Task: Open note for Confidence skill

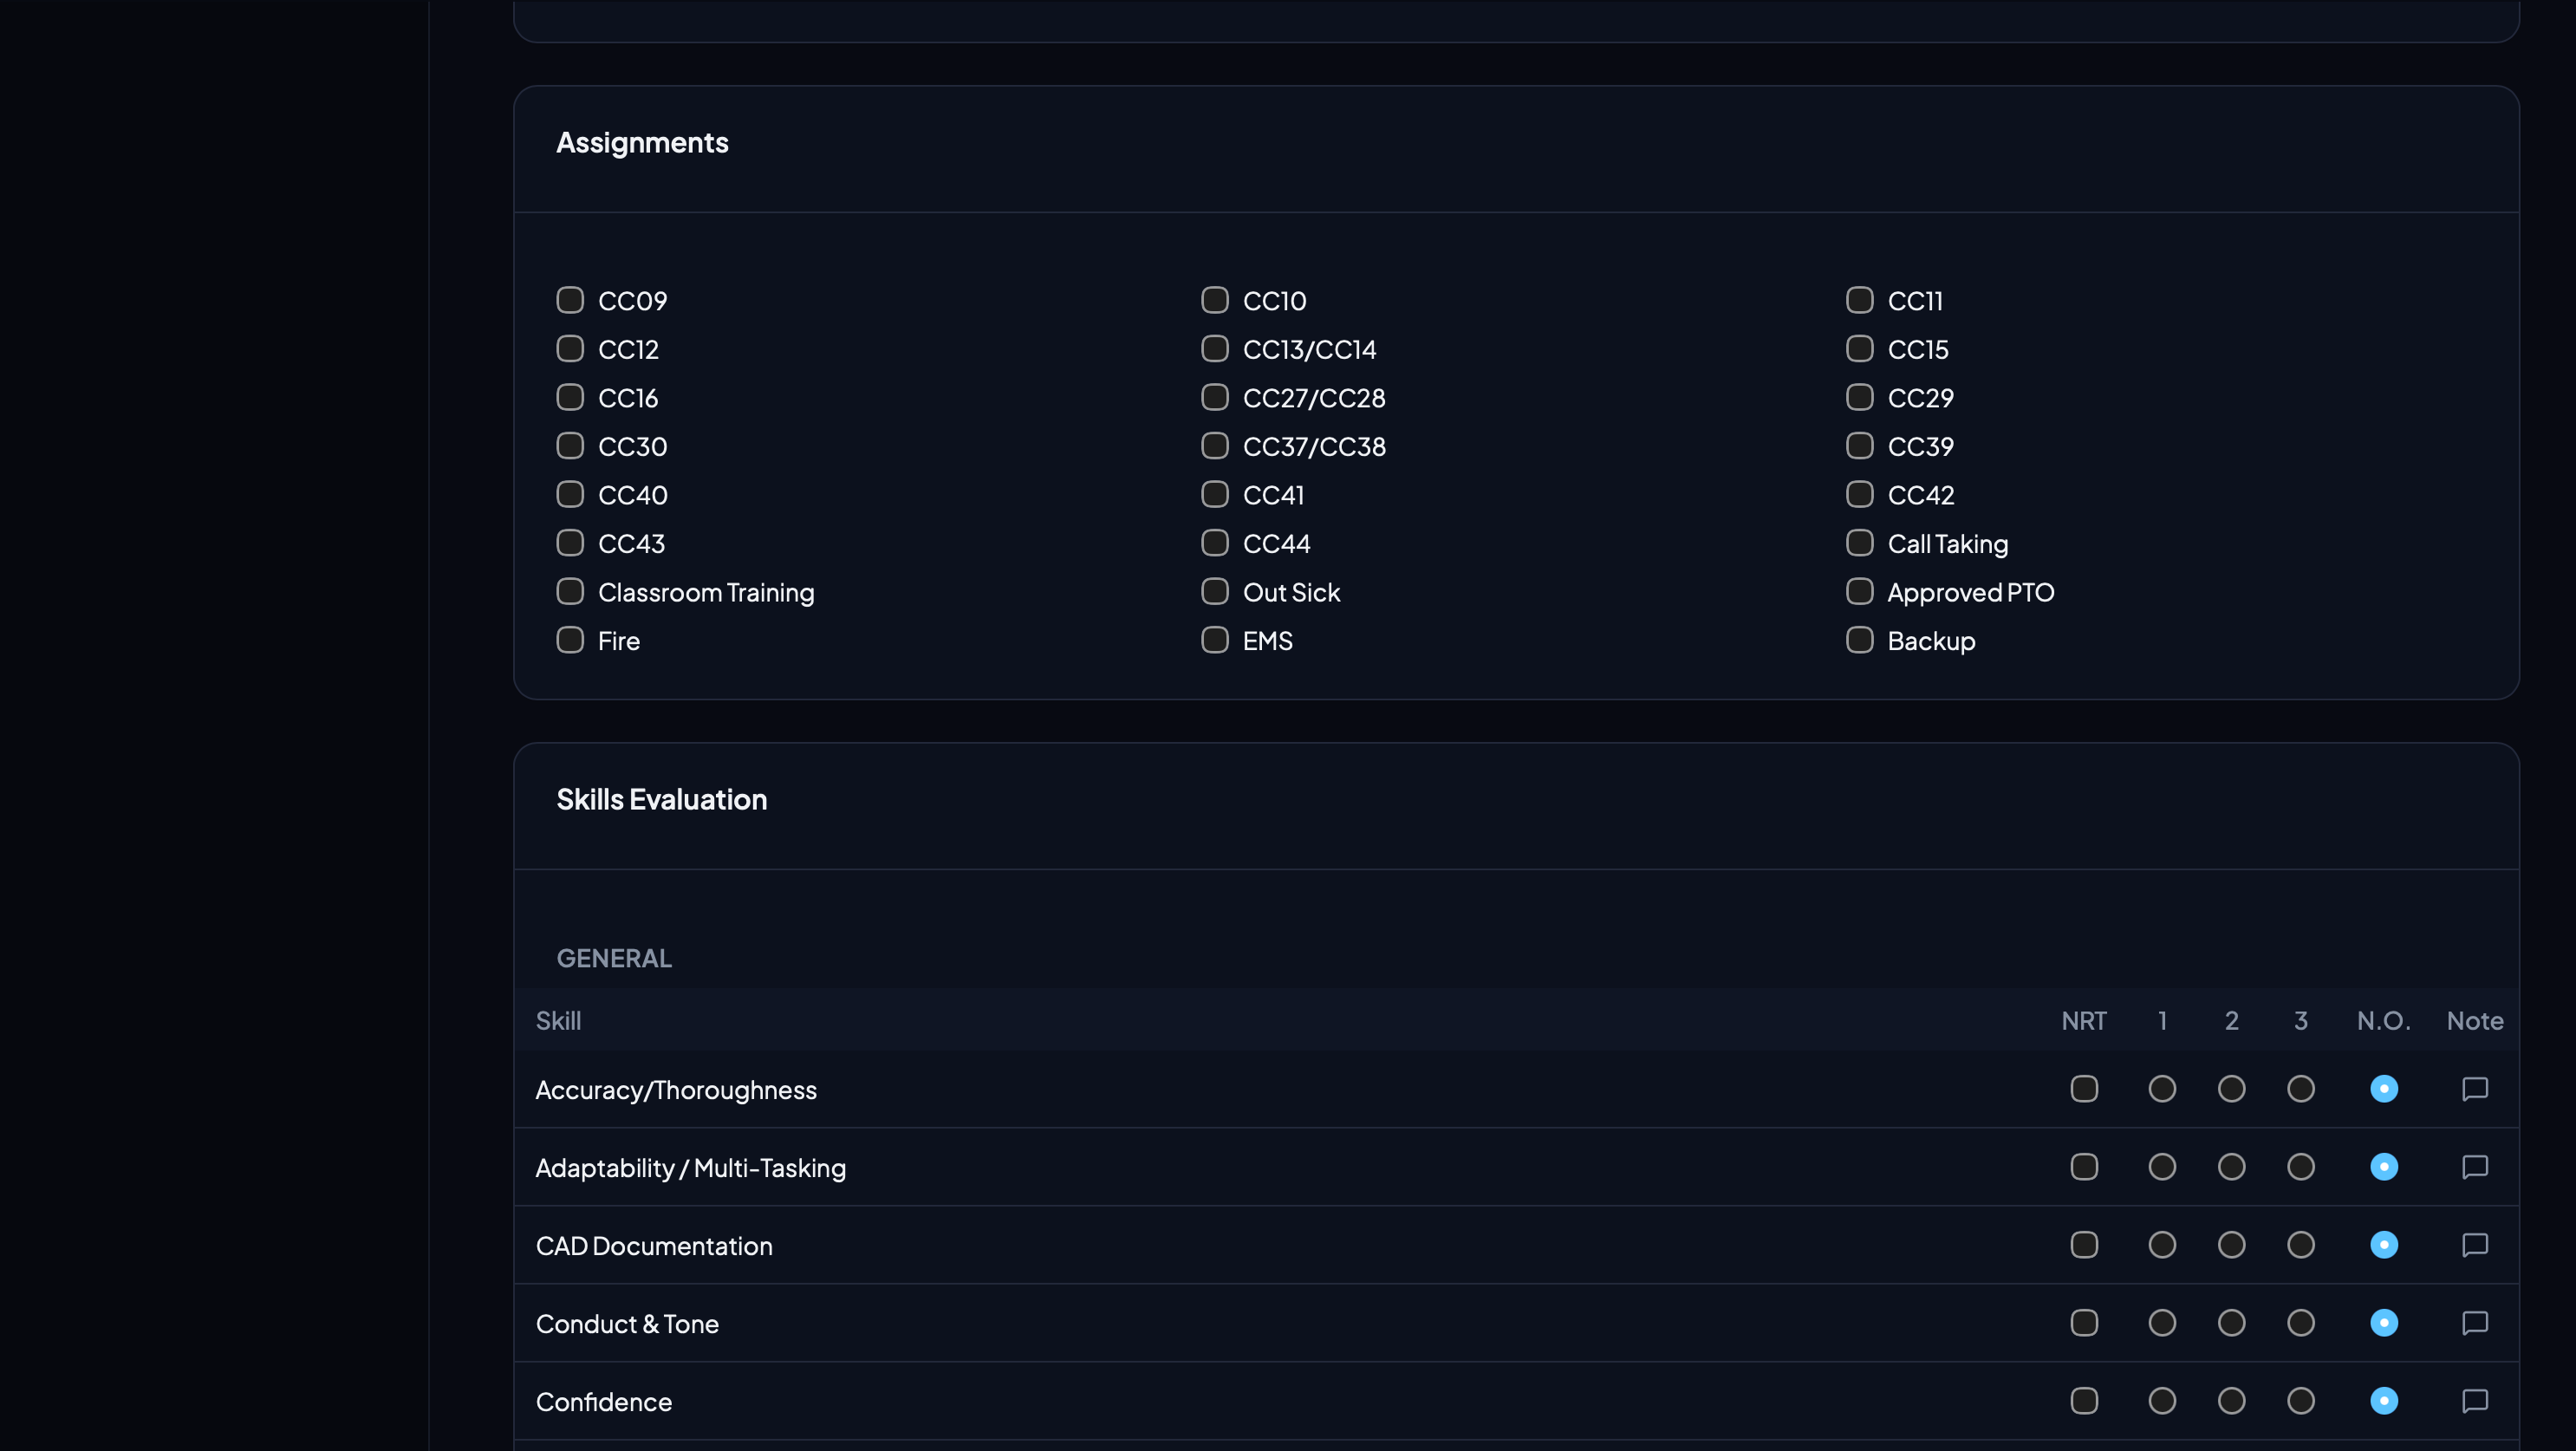Action: [x=2474, y=1401]
